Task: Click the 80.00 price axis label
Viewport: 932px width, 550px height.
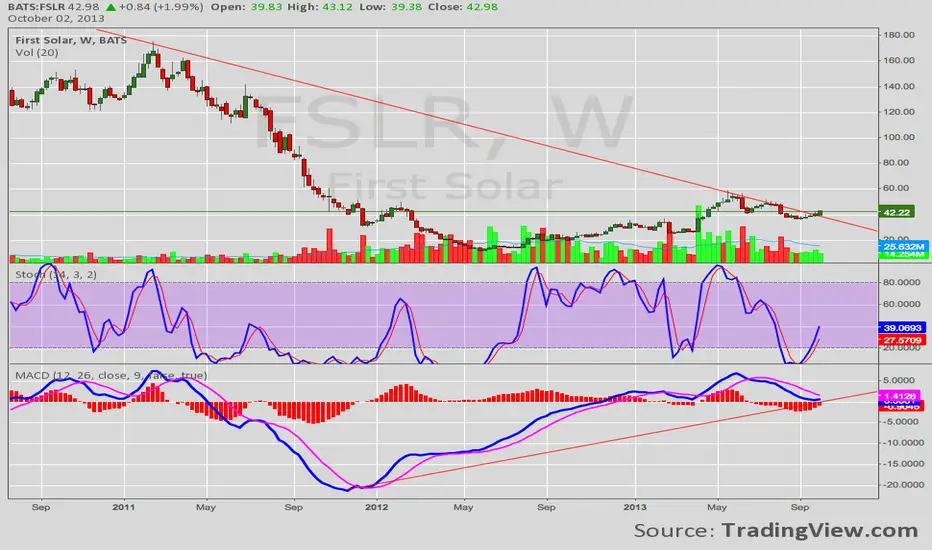Action: tap(896, 162)
